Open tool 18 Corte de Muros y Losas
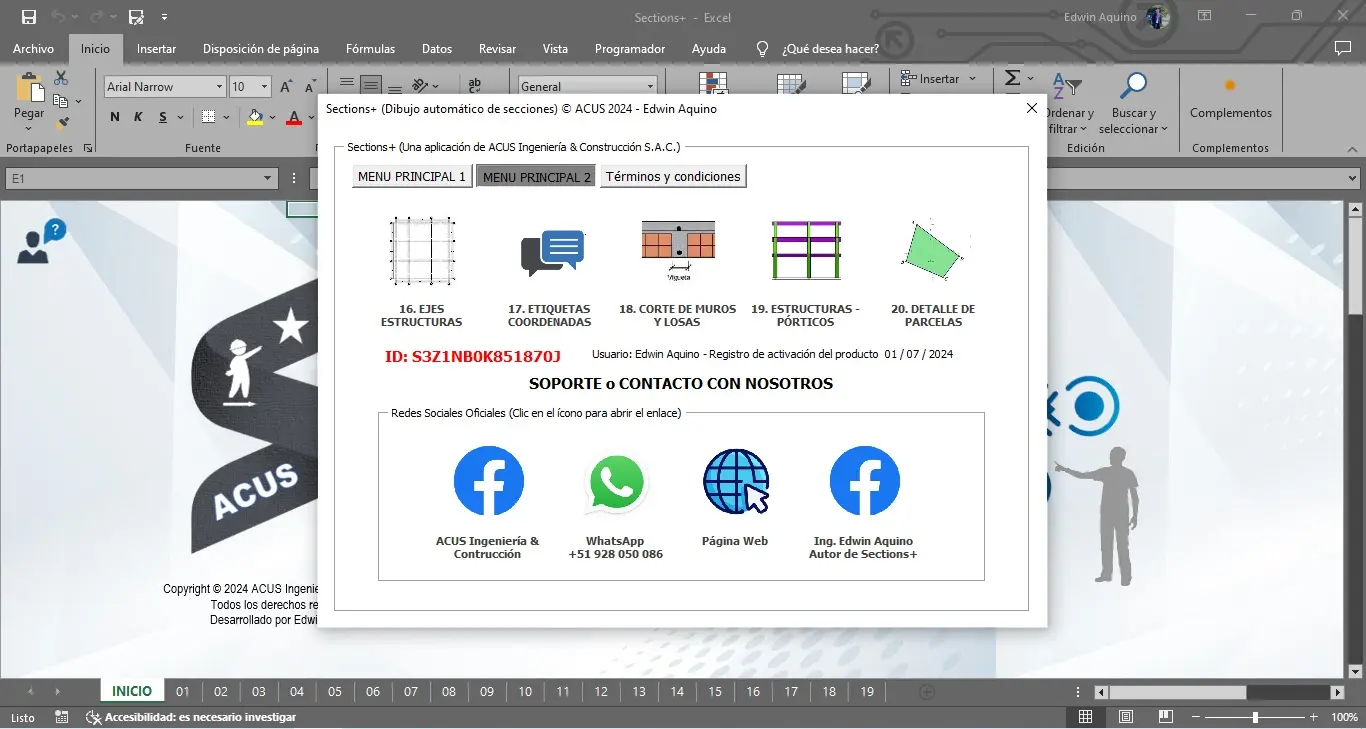 point(678,250)
